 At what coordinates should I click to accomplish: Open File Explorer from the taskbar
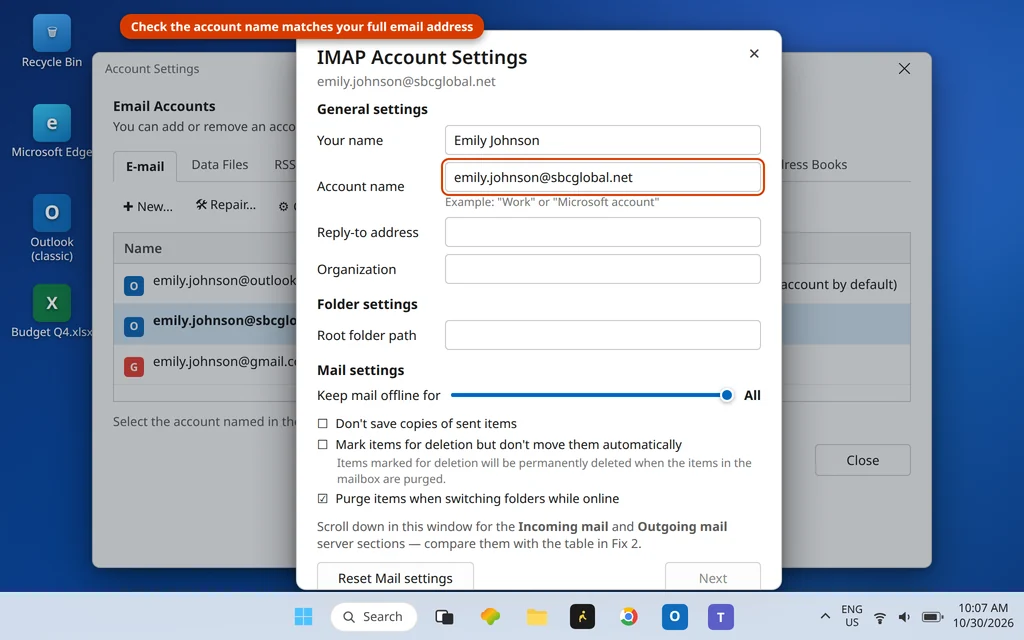click(x=537, y=616)
